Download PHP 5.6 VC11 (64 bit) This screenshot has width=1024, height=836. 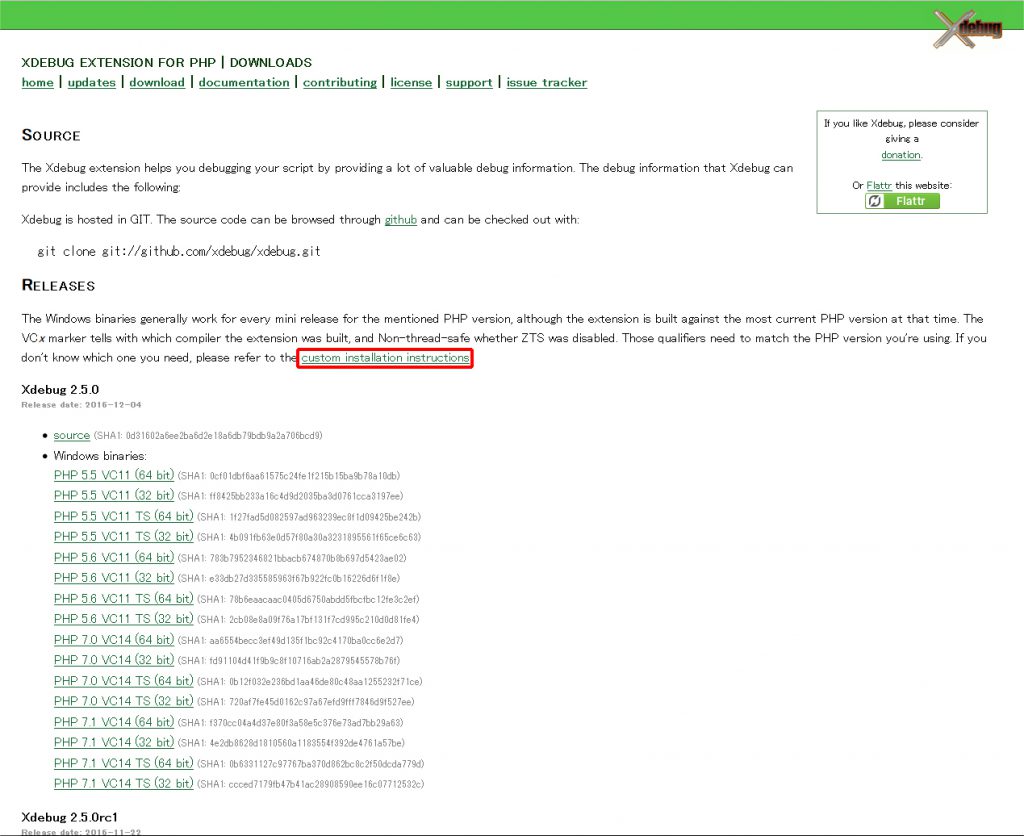click(114, 558)
